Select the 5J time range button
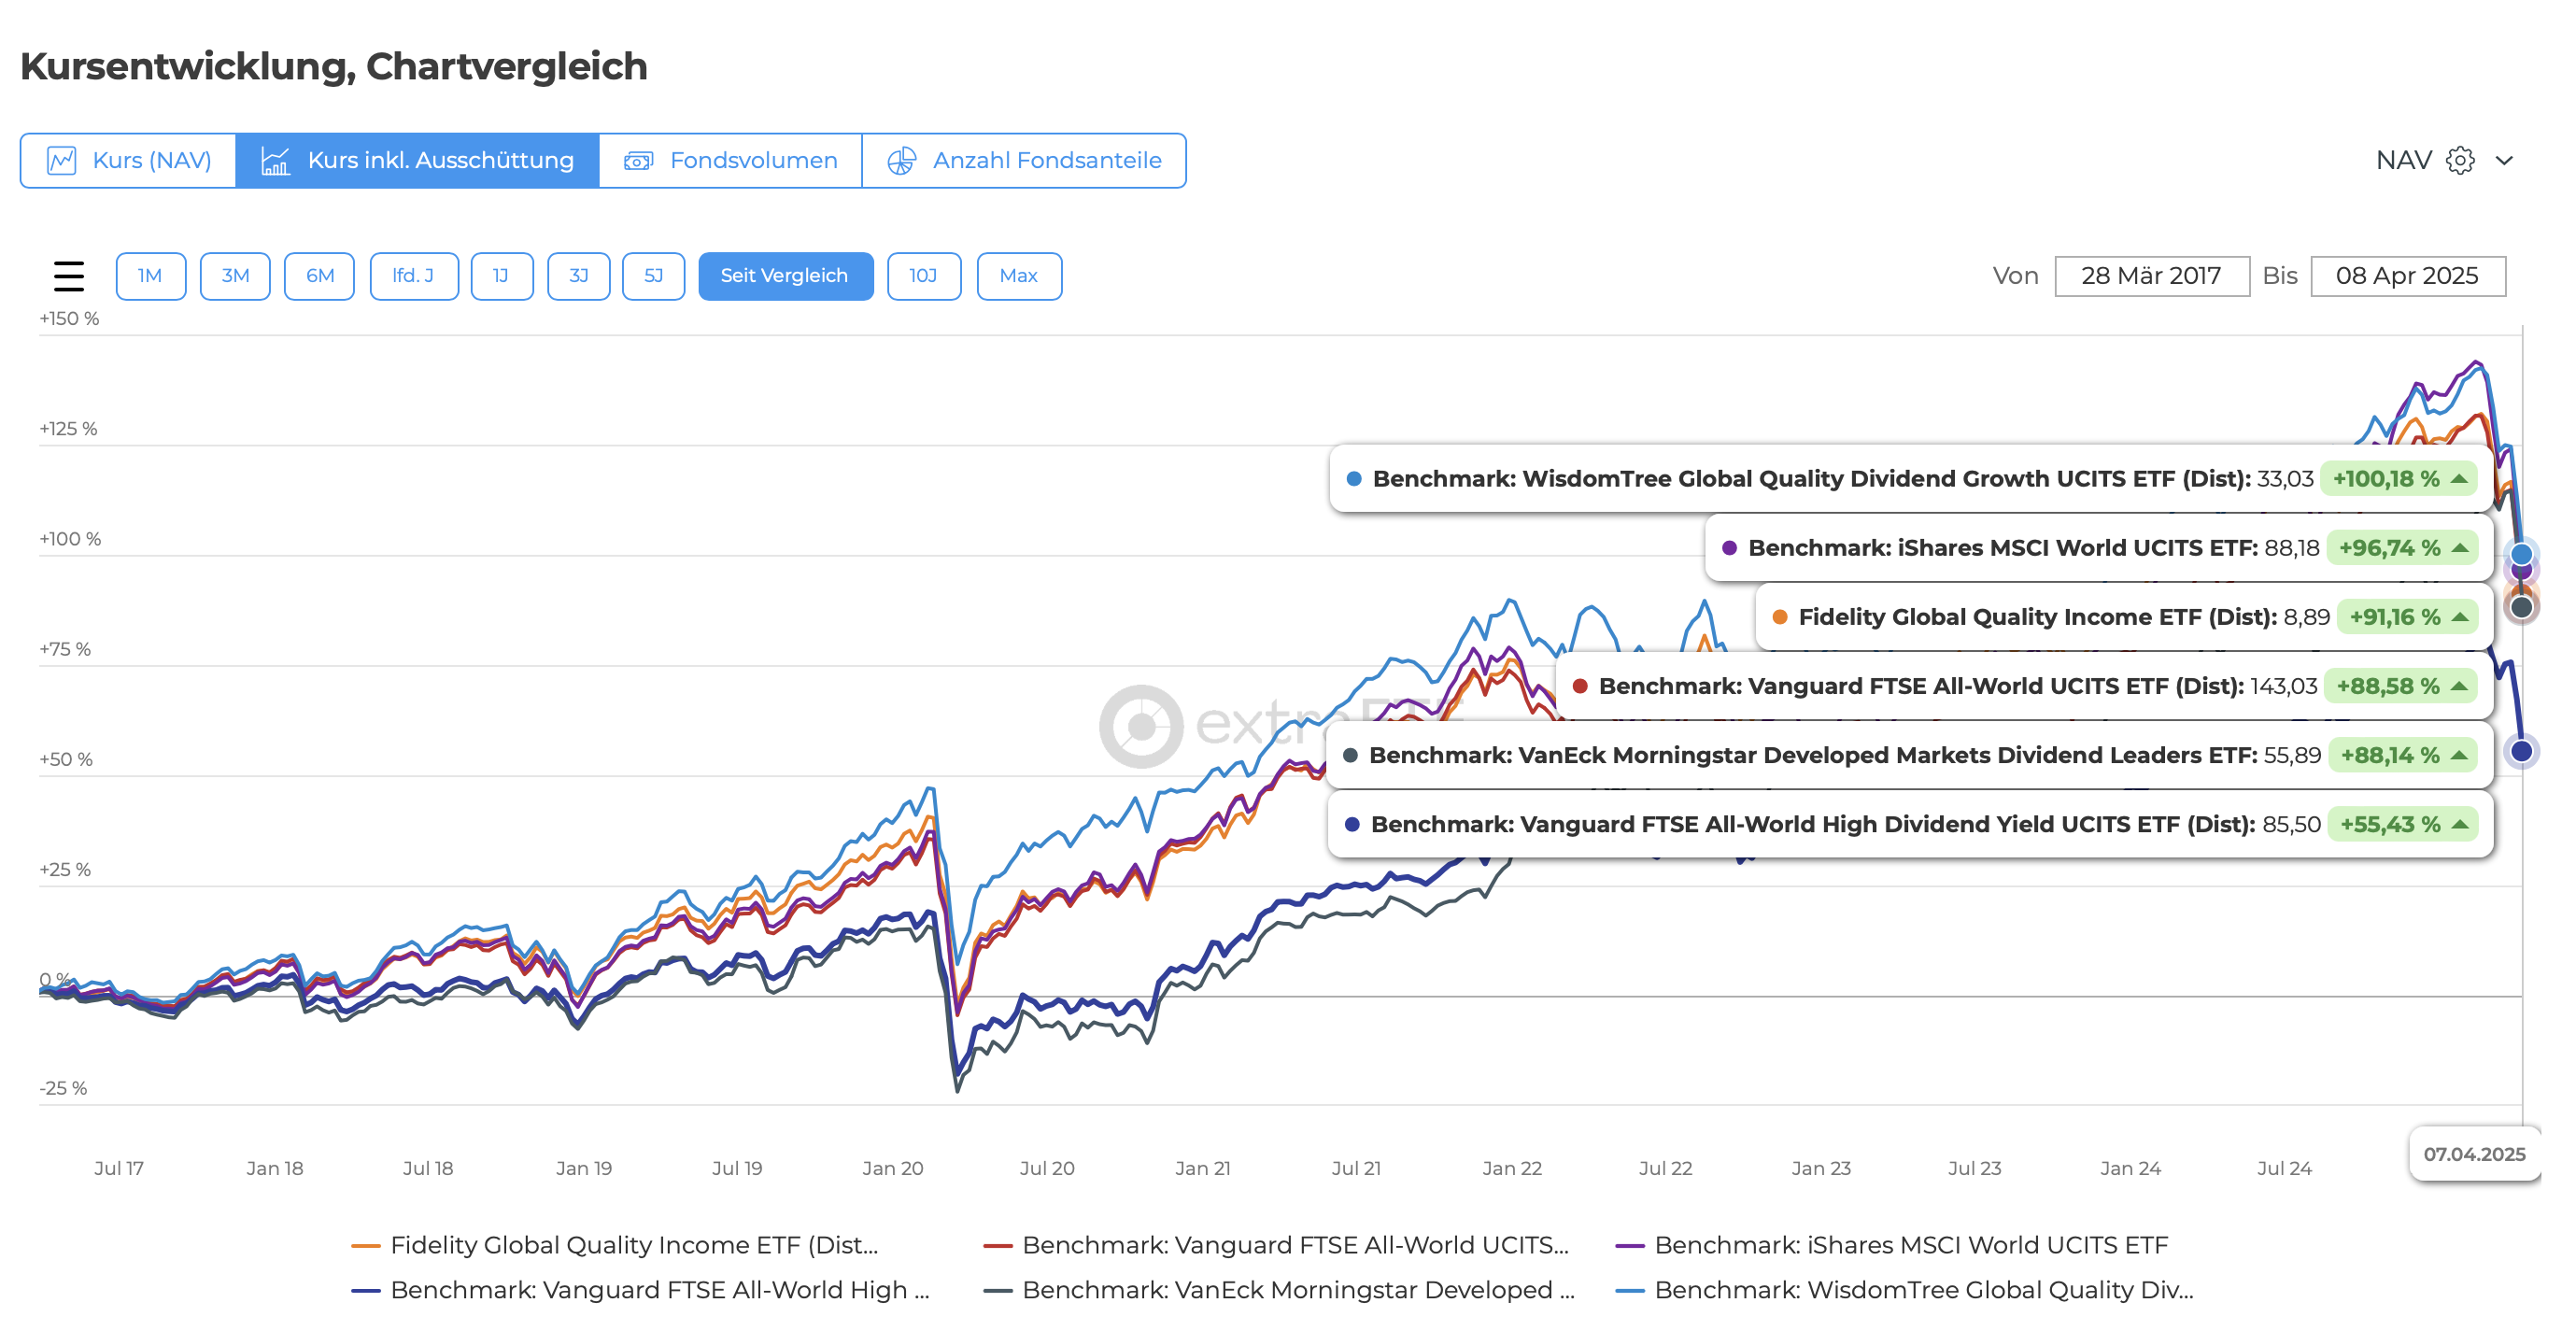Screen dimensions: 2576x1317 point(653,275)
